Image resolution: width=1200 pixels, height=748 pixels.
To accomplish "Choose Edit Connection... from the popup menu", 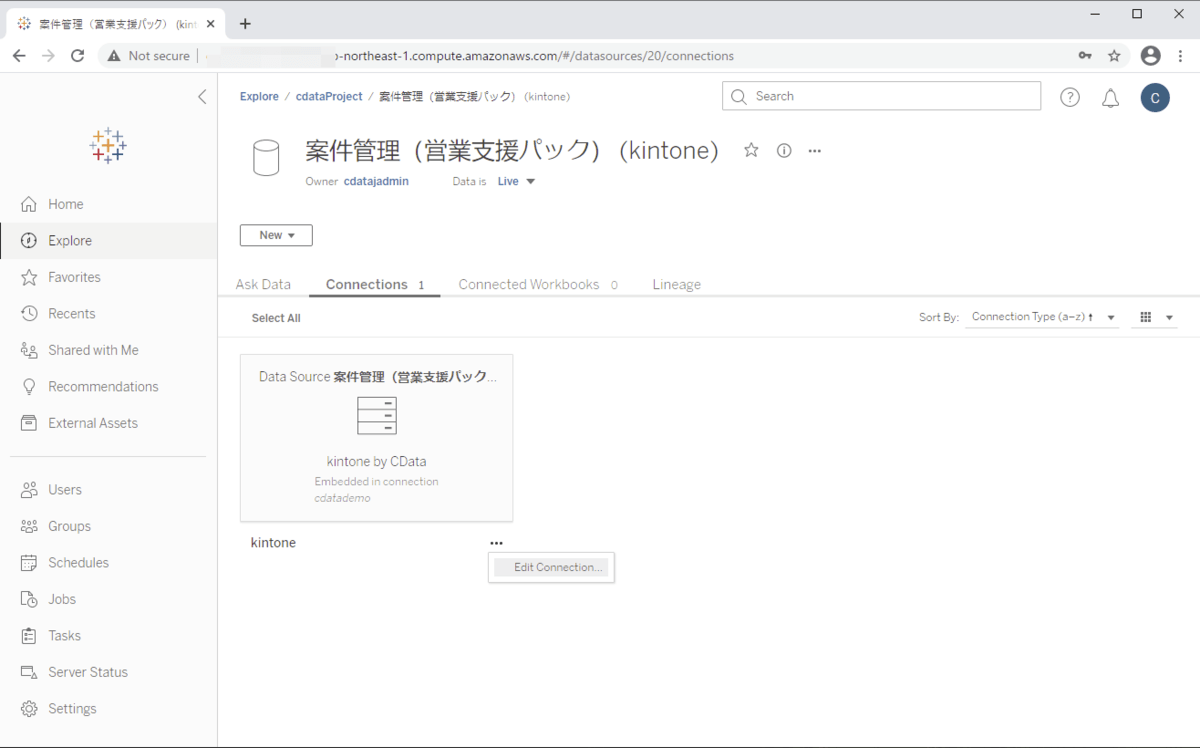I will 551,567.
